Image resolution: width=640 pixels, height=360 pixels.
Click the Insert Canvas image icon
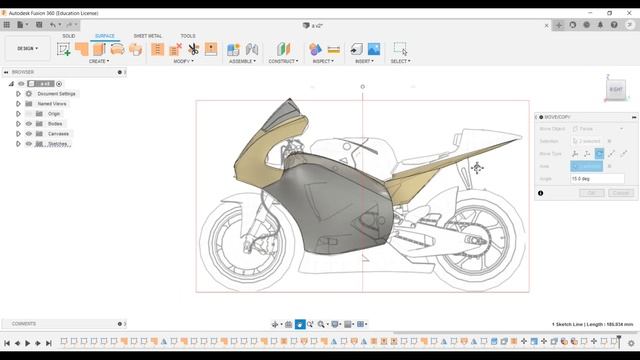click(374, 49)
